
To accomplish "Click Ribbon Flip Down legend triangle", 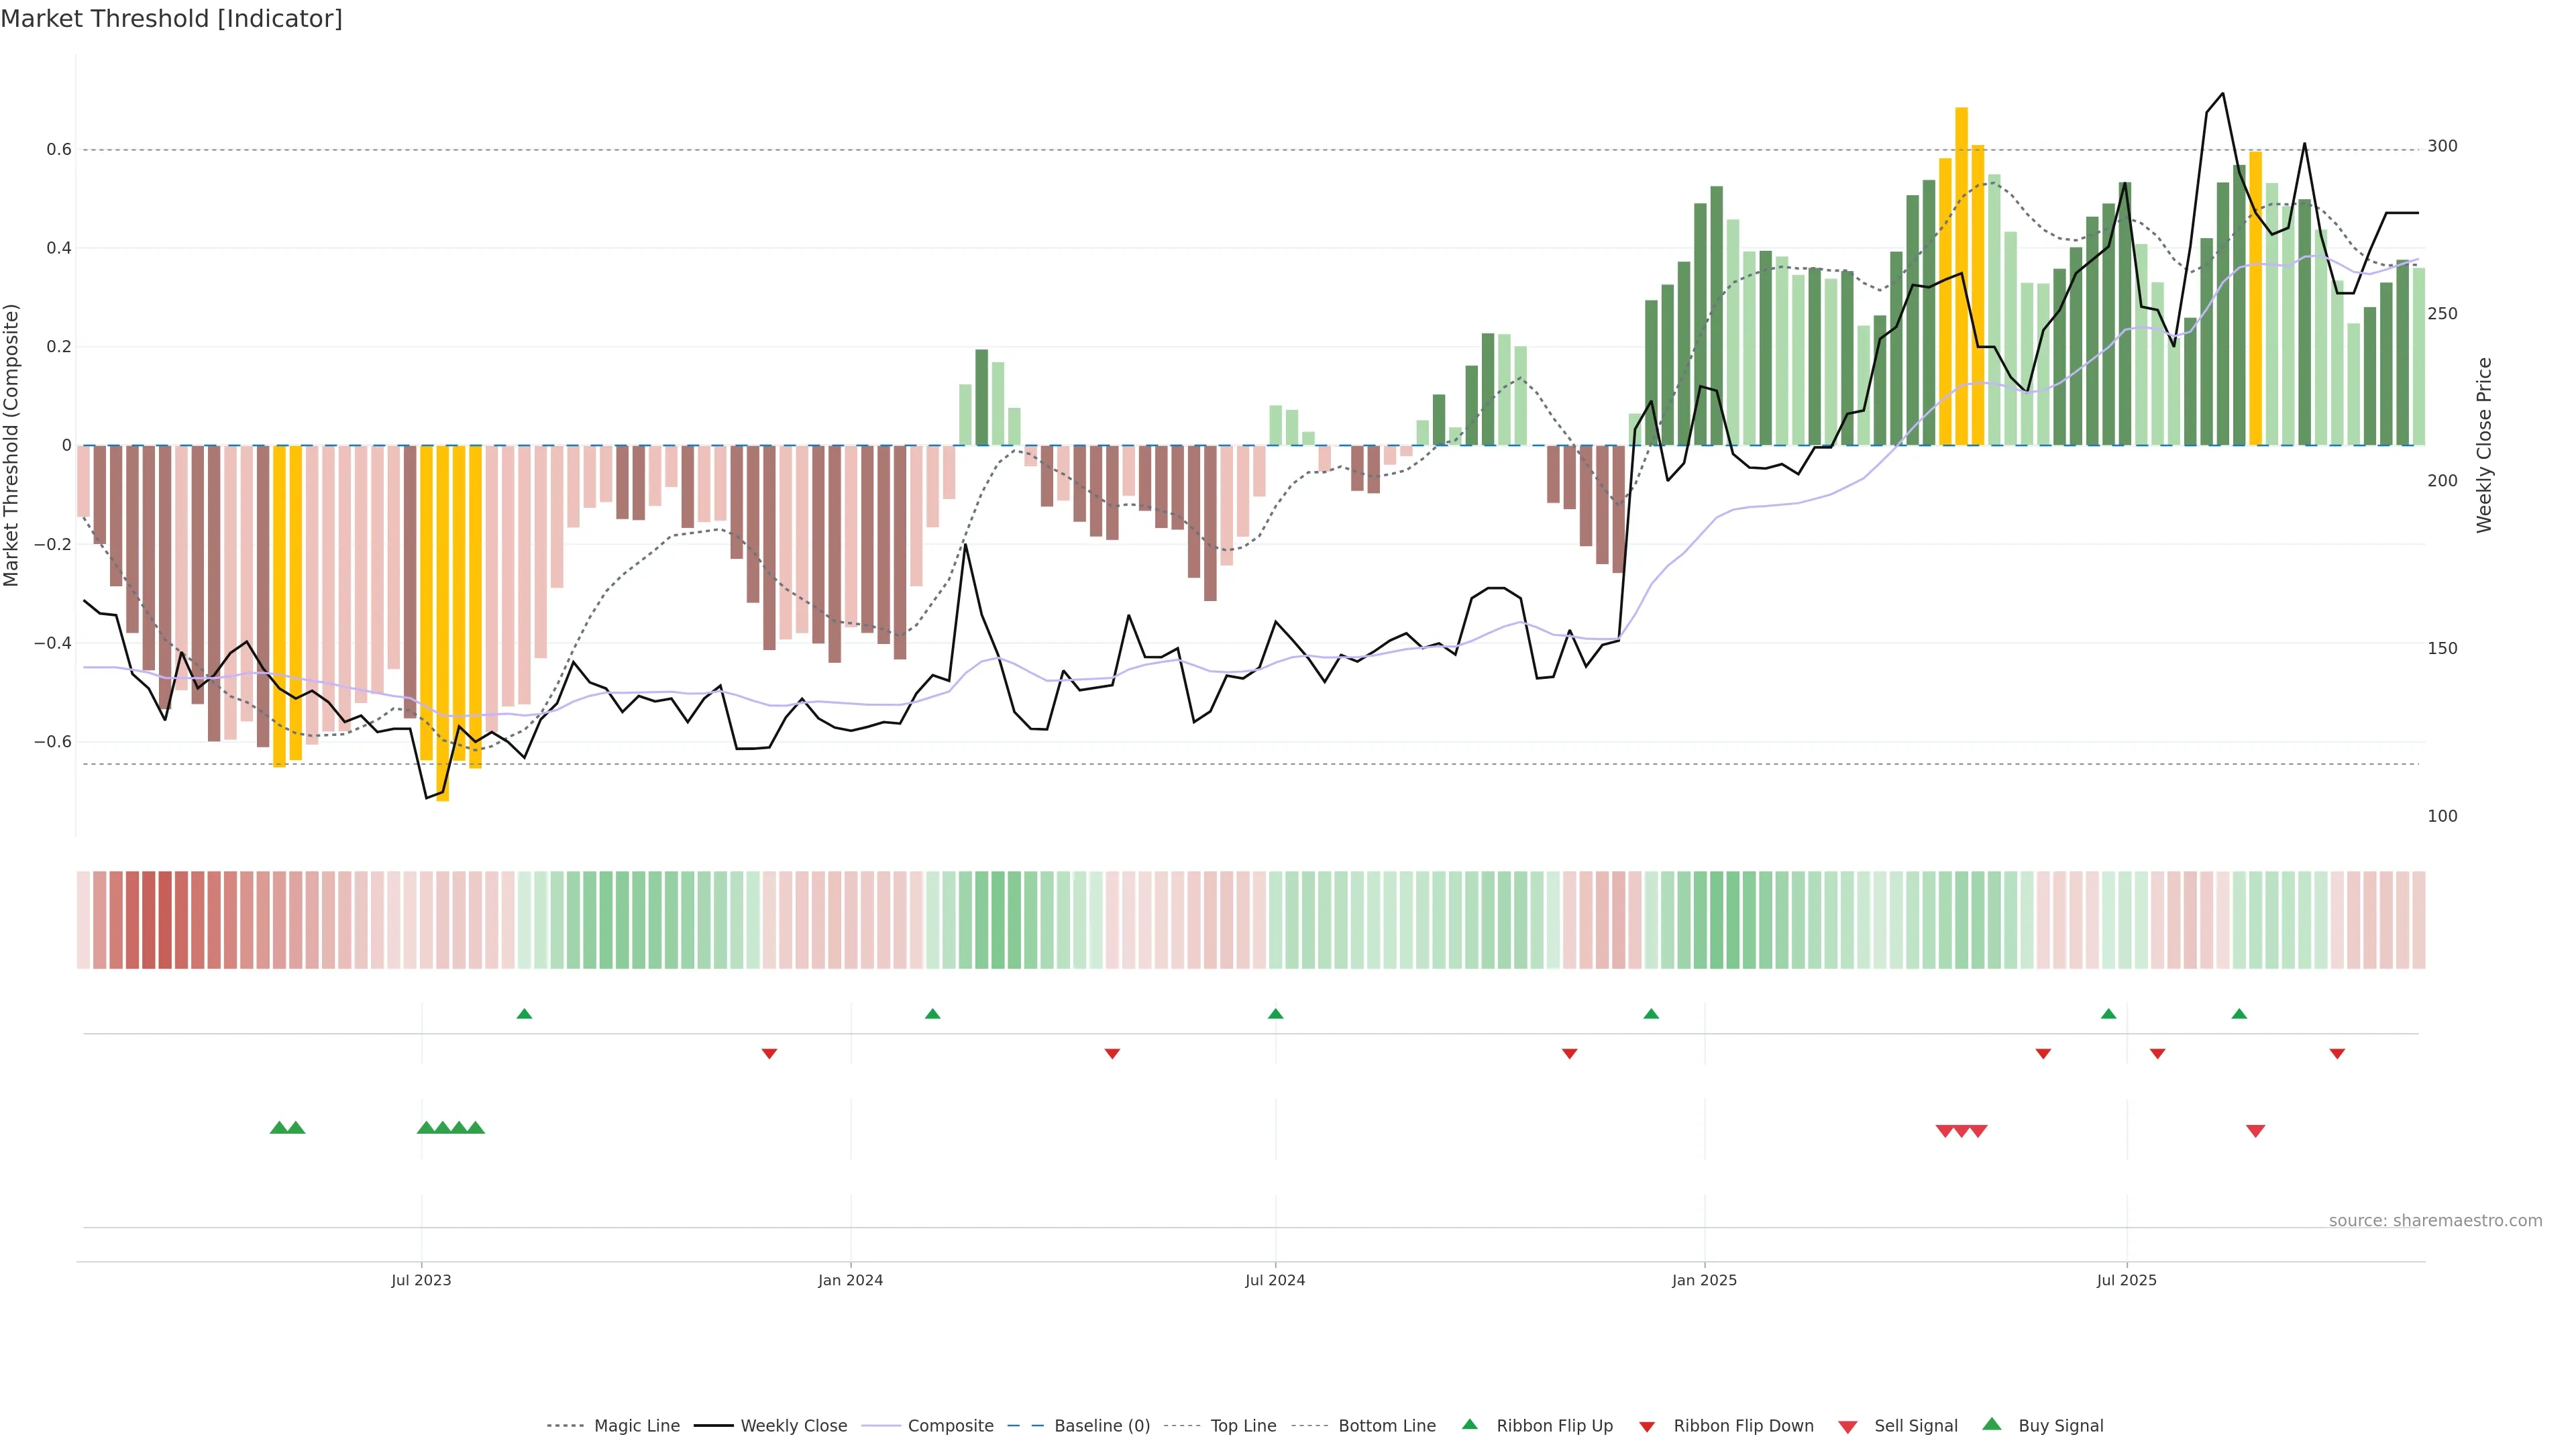I will coord(1647,1427).
